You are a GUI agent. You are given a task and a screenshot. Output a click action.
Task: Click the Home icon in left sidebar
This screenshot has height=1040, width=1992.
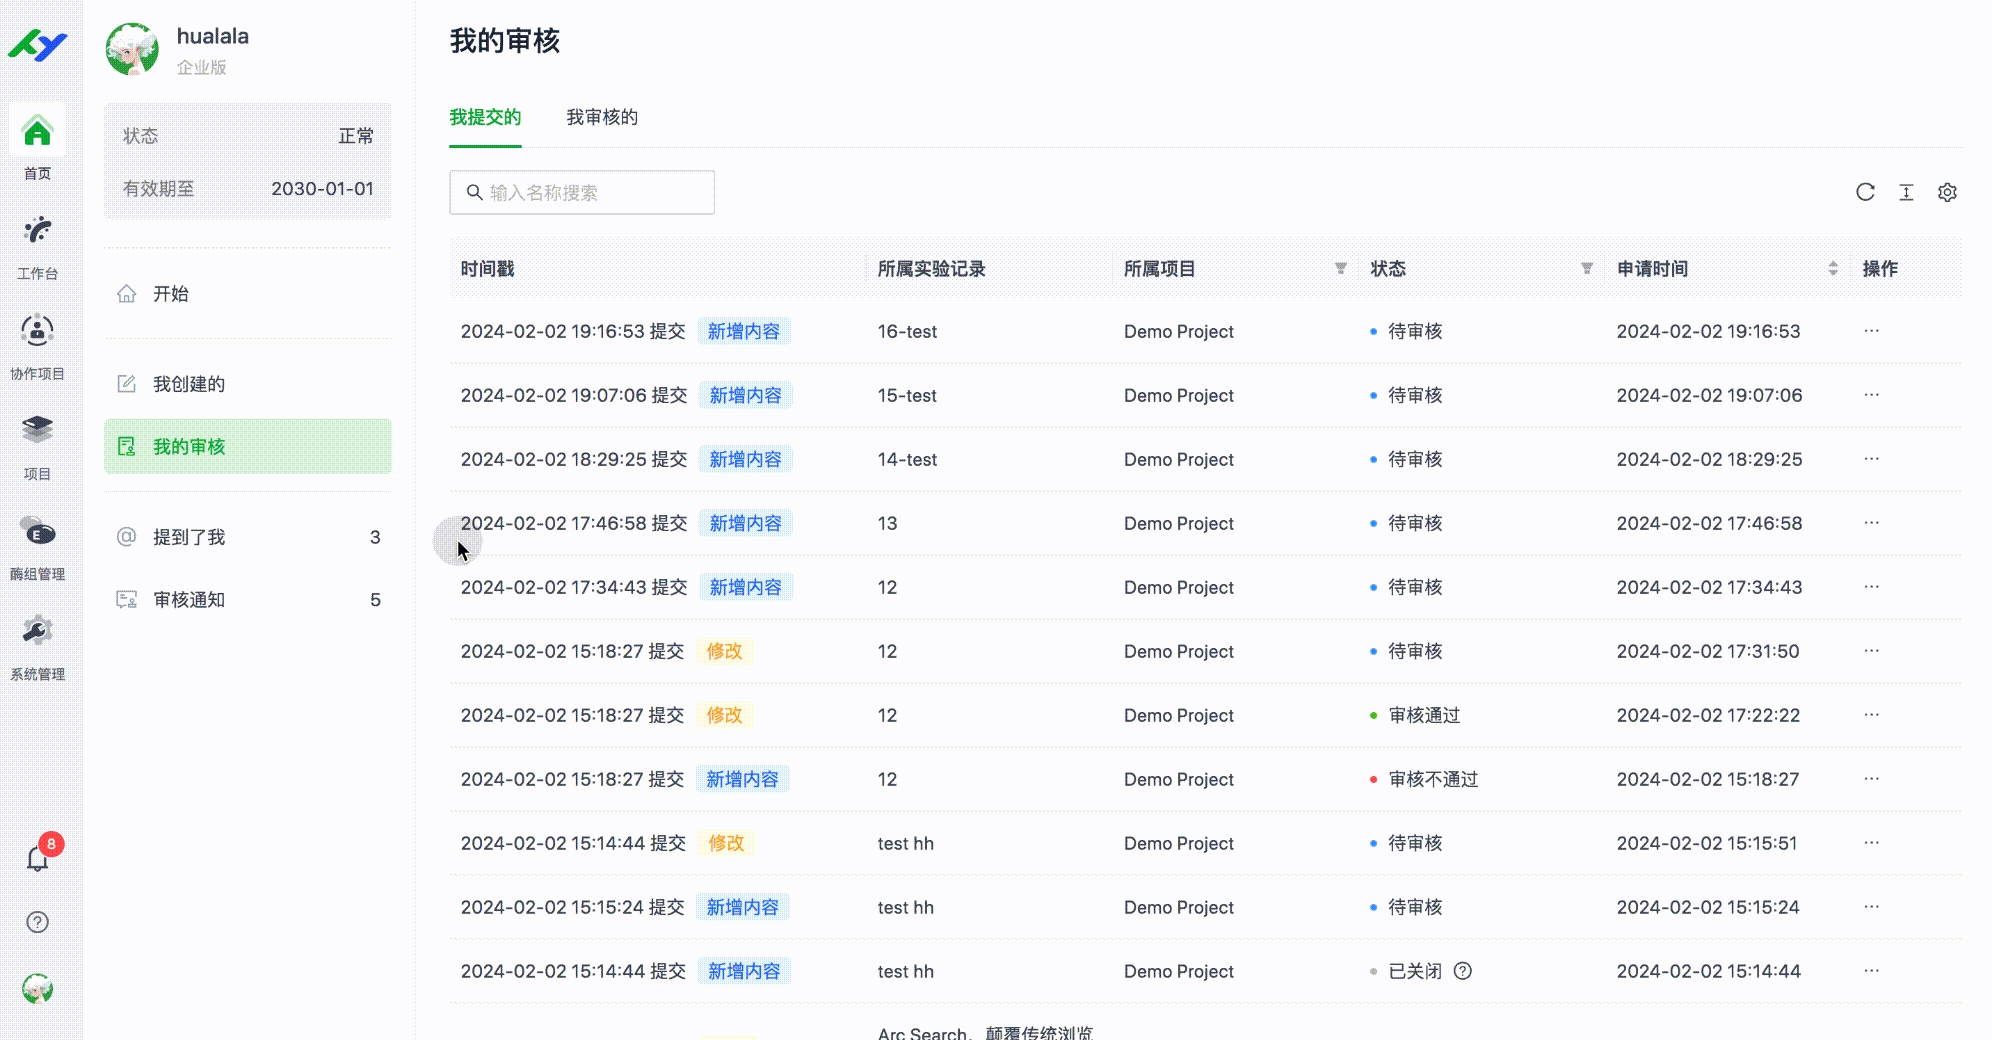(37, 133)
